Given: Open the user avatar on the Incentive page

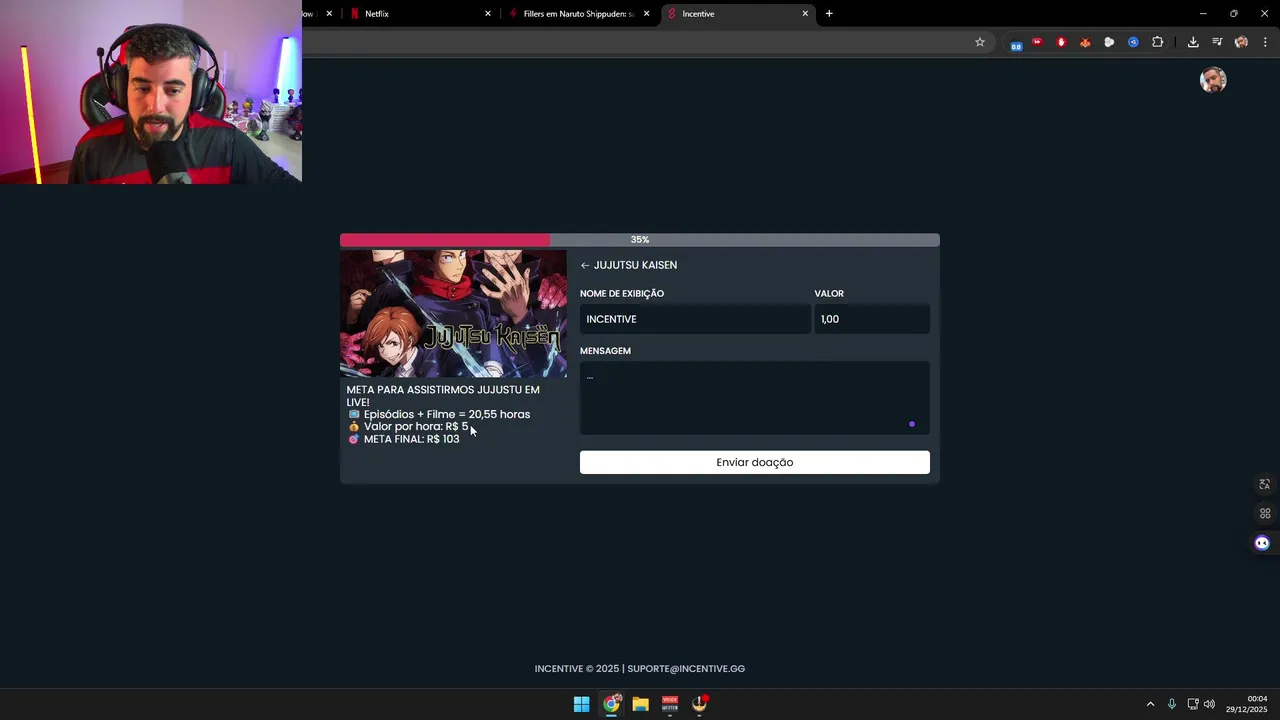Looking at the screenshot, I should pos(1213,80).
